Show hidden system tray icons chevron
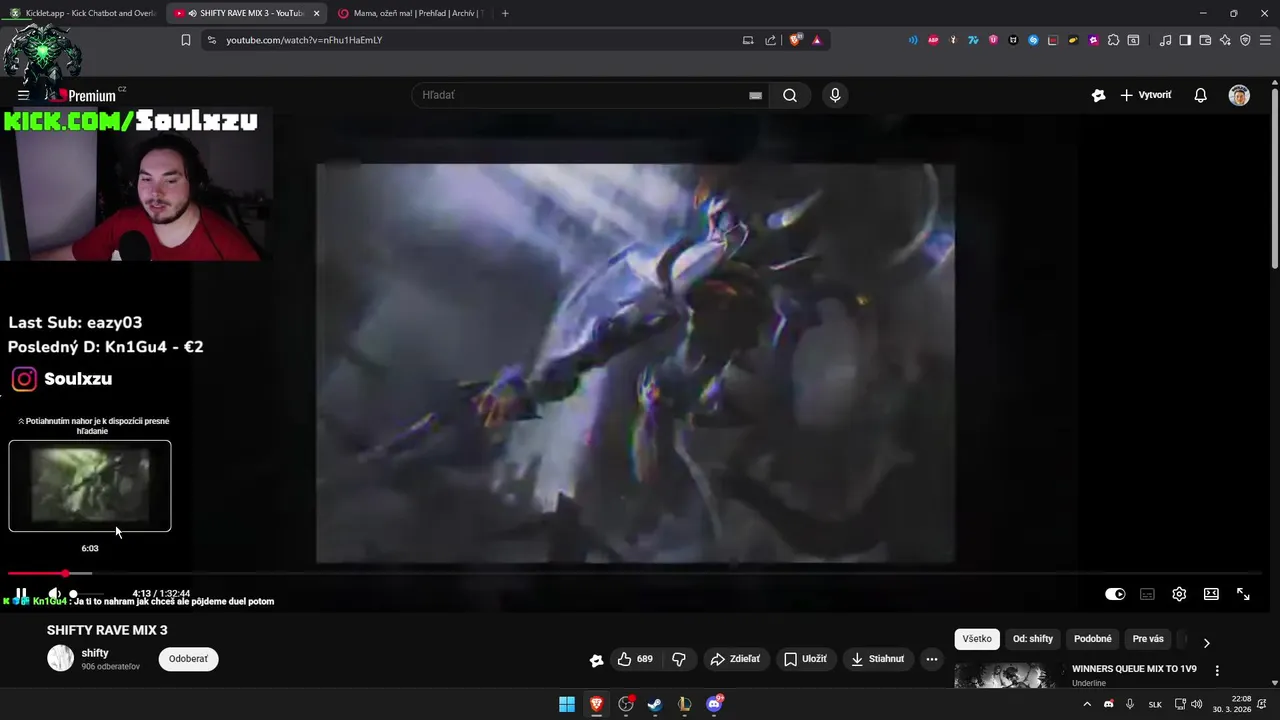Screen dimensions: 1280x720 [x=1087, y=704]
